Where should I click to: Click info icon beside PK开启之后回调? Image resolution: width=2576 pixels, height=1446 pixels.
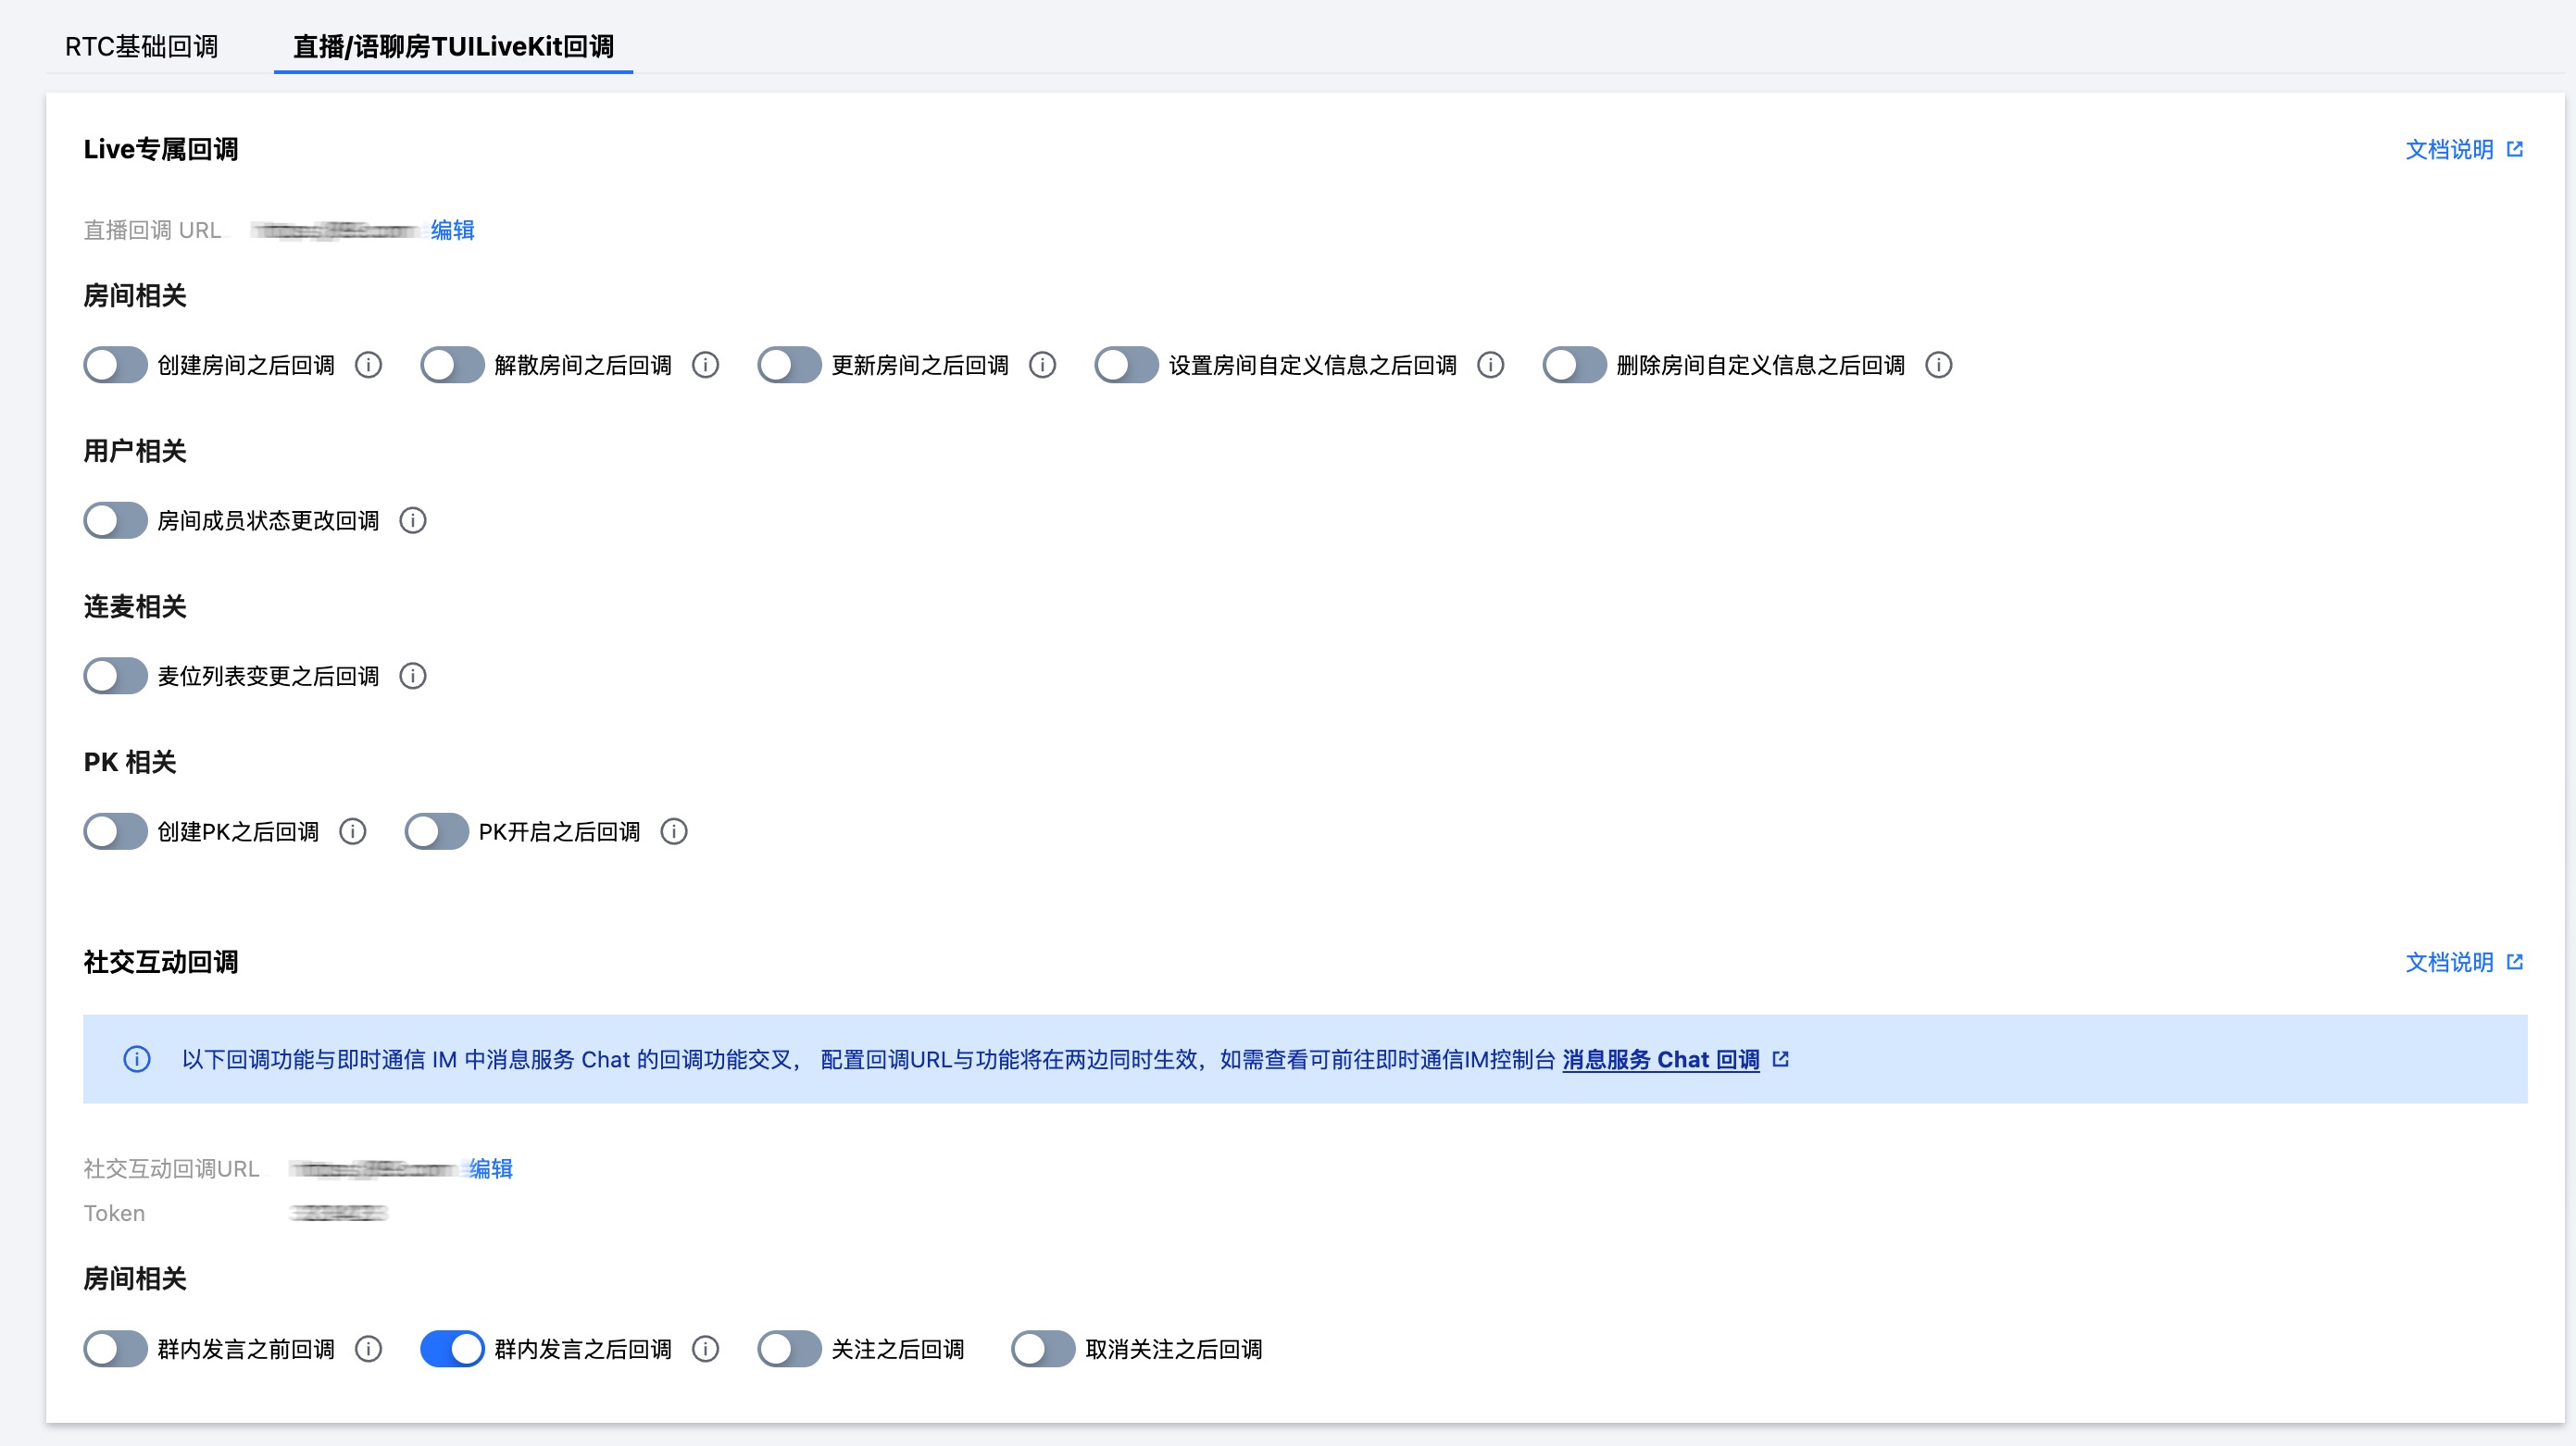point(674,832)
